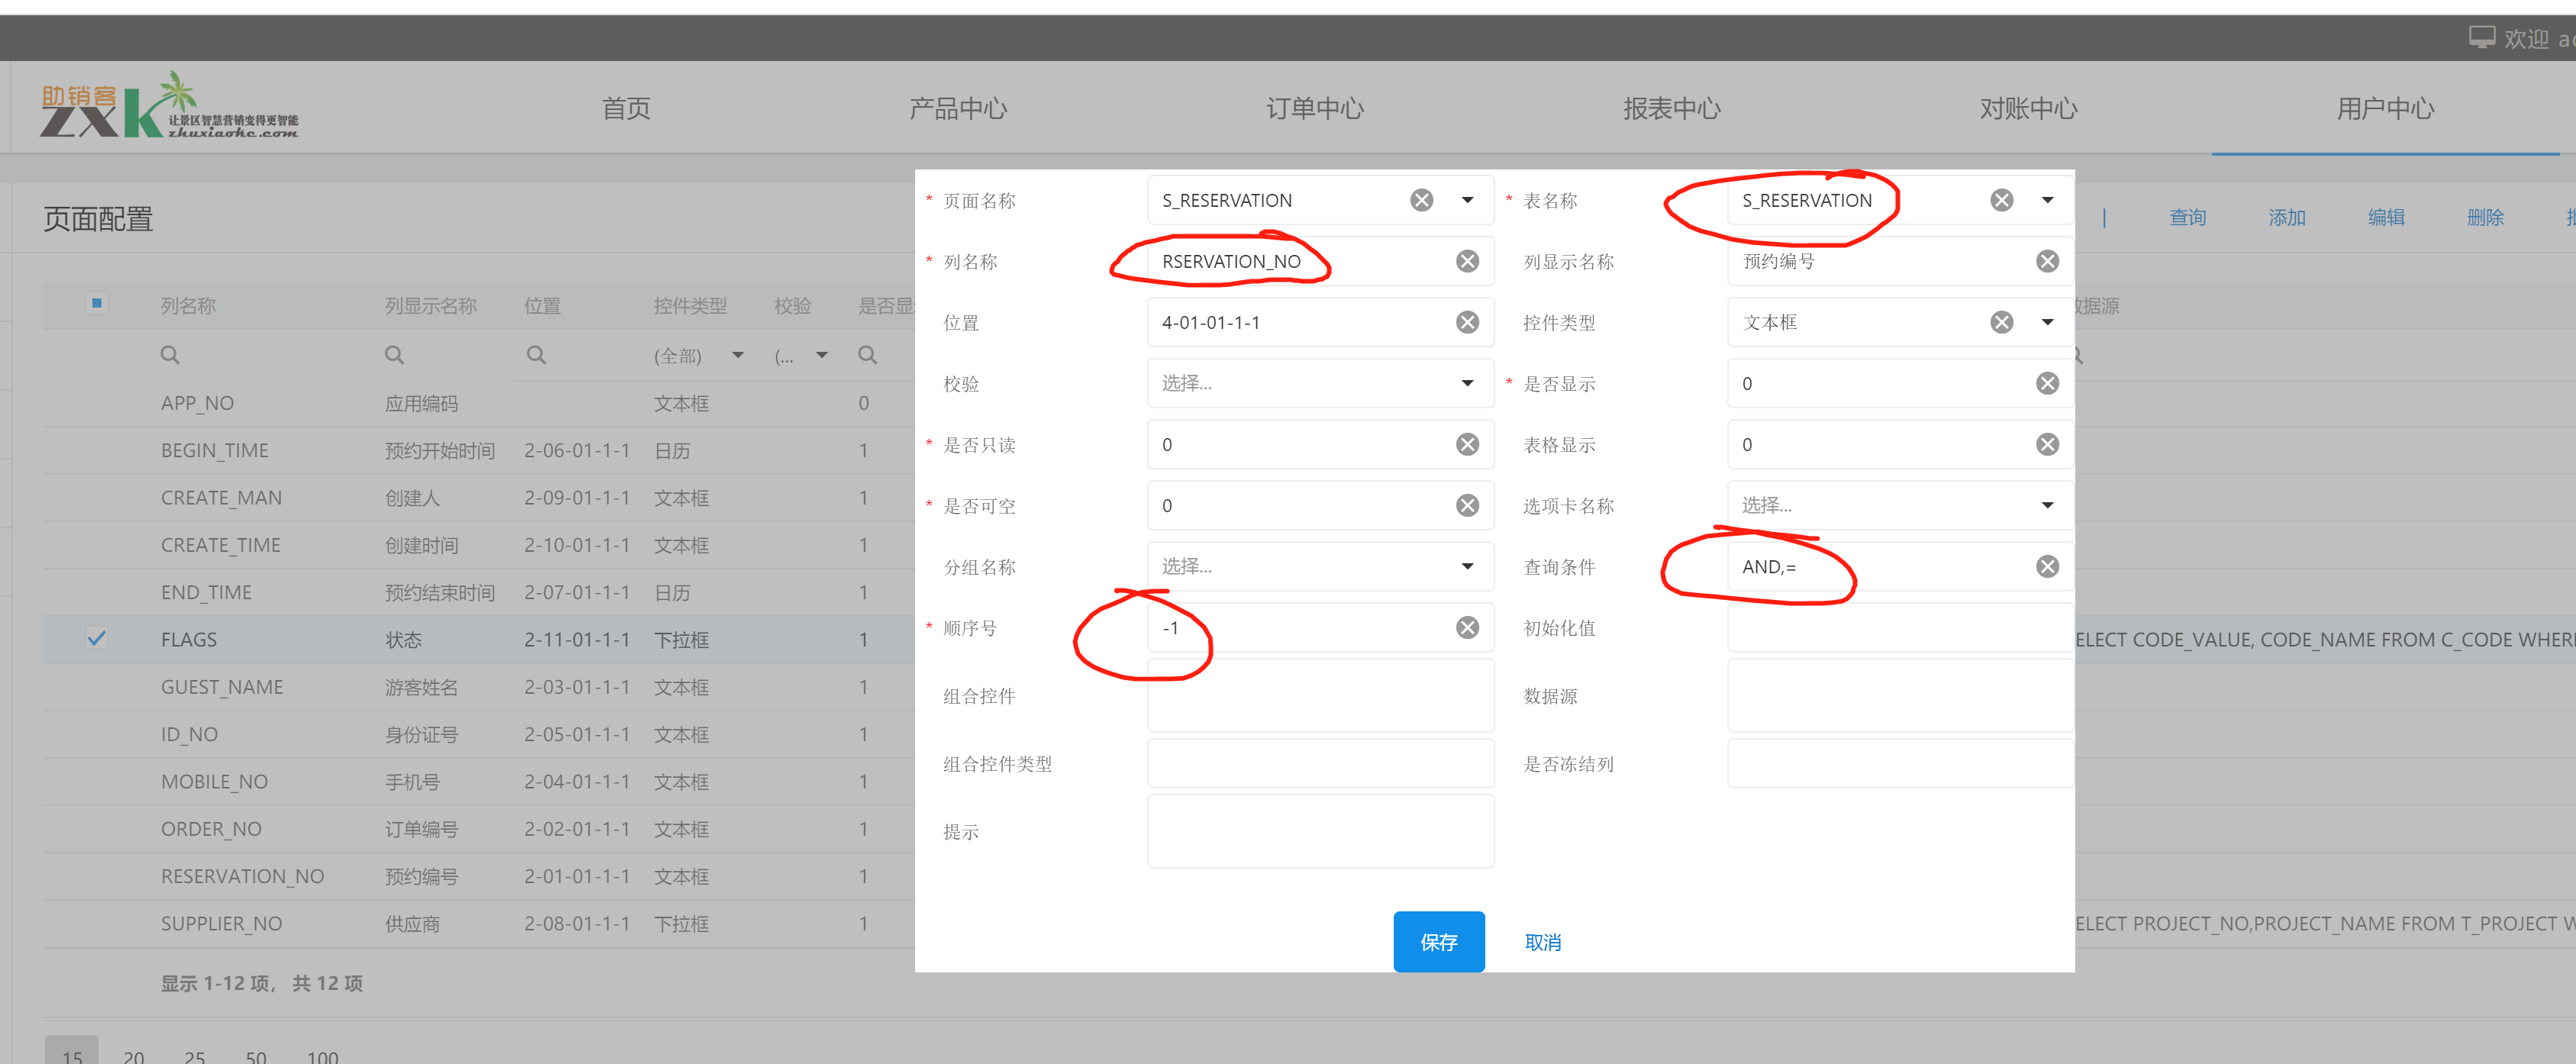2576x1064 pixels.
Task: Go to 订单中心 in navigation
Action: [x=1314, y=108]
